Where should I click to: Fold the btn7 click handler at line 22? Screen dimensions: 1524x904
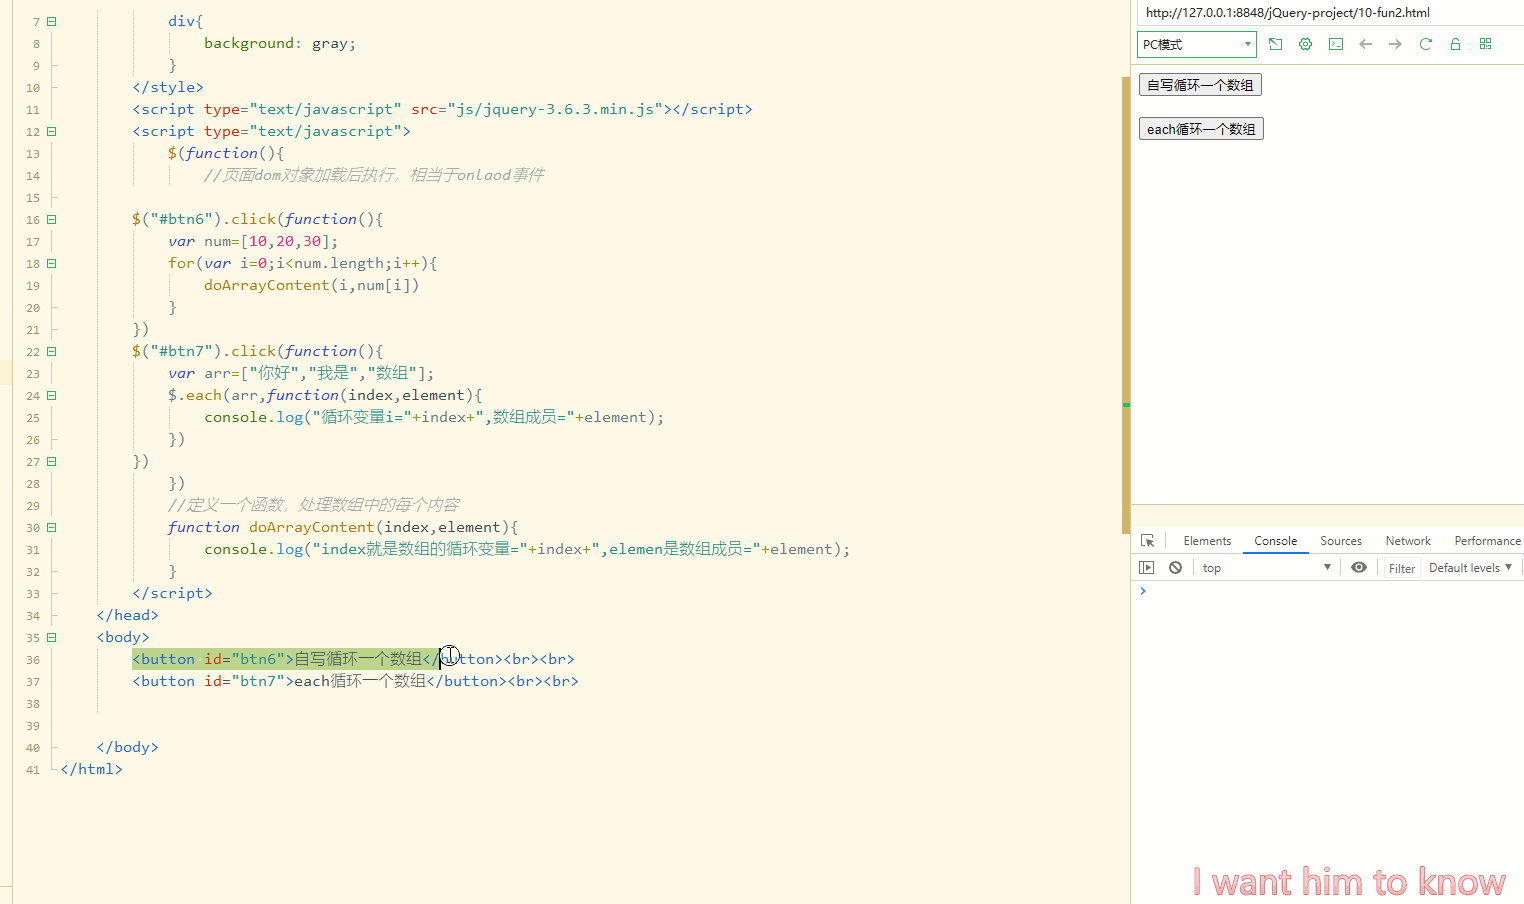point(51,351)
